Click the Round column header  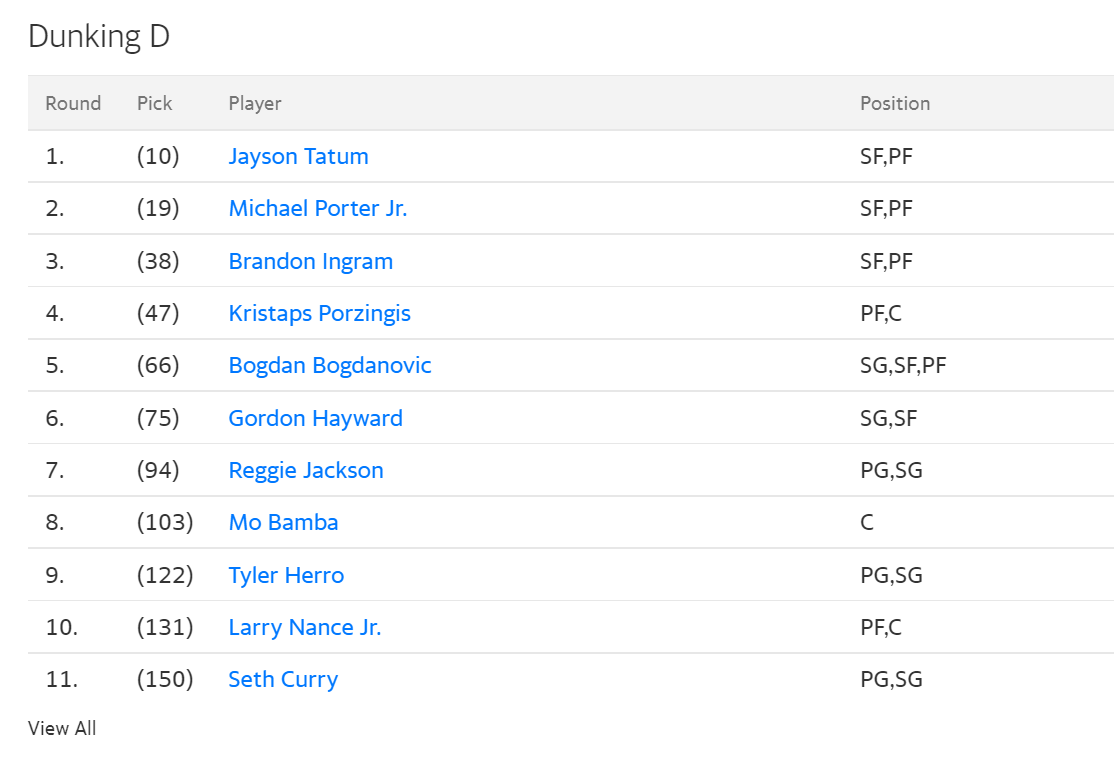pos(73,103)
